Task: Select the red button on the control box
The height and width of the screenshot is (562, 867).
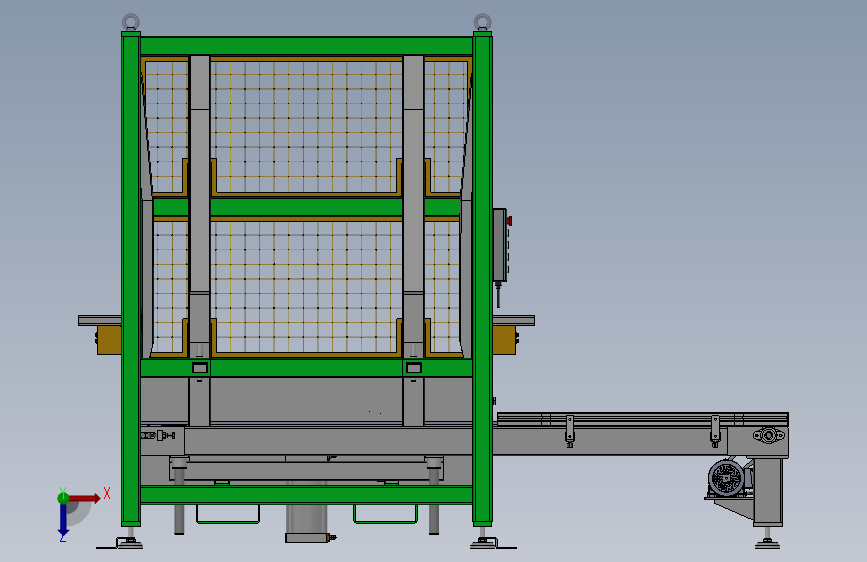Action: coord(509,221)
